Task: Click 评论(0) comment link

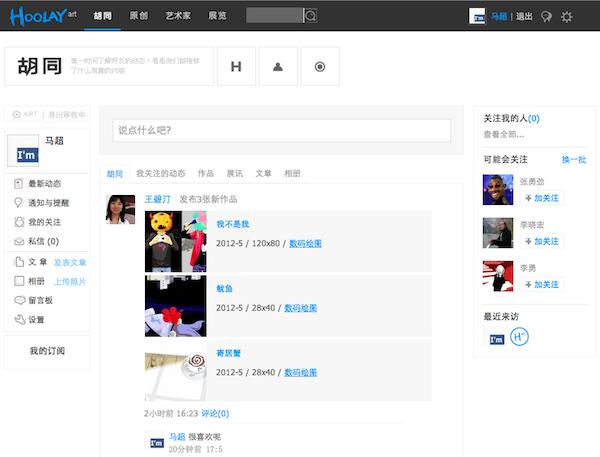Action: pos(215,414)
